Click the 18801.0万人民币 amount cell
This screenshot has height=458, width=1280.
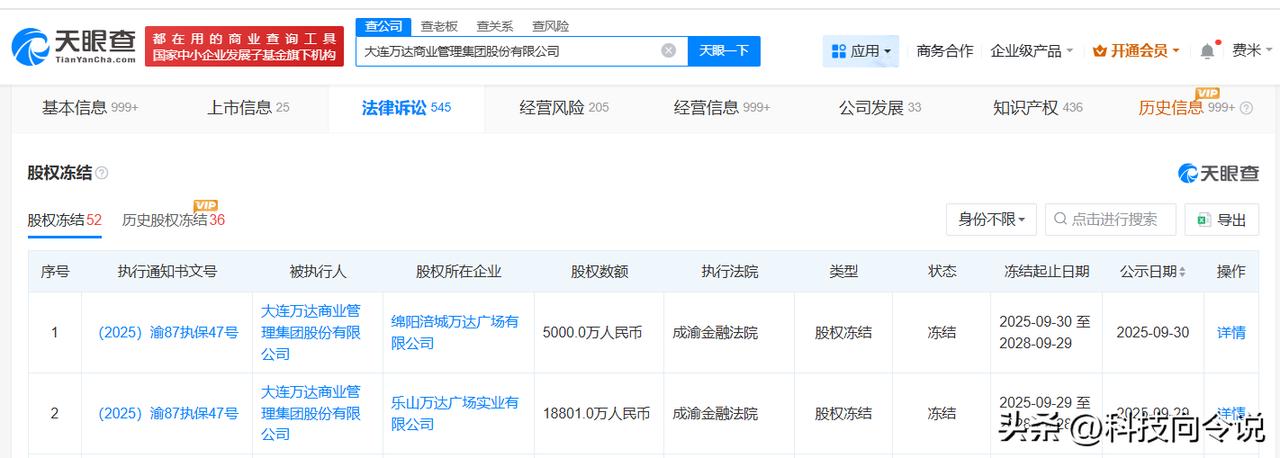pyautogui.click(x=596, y=413)
